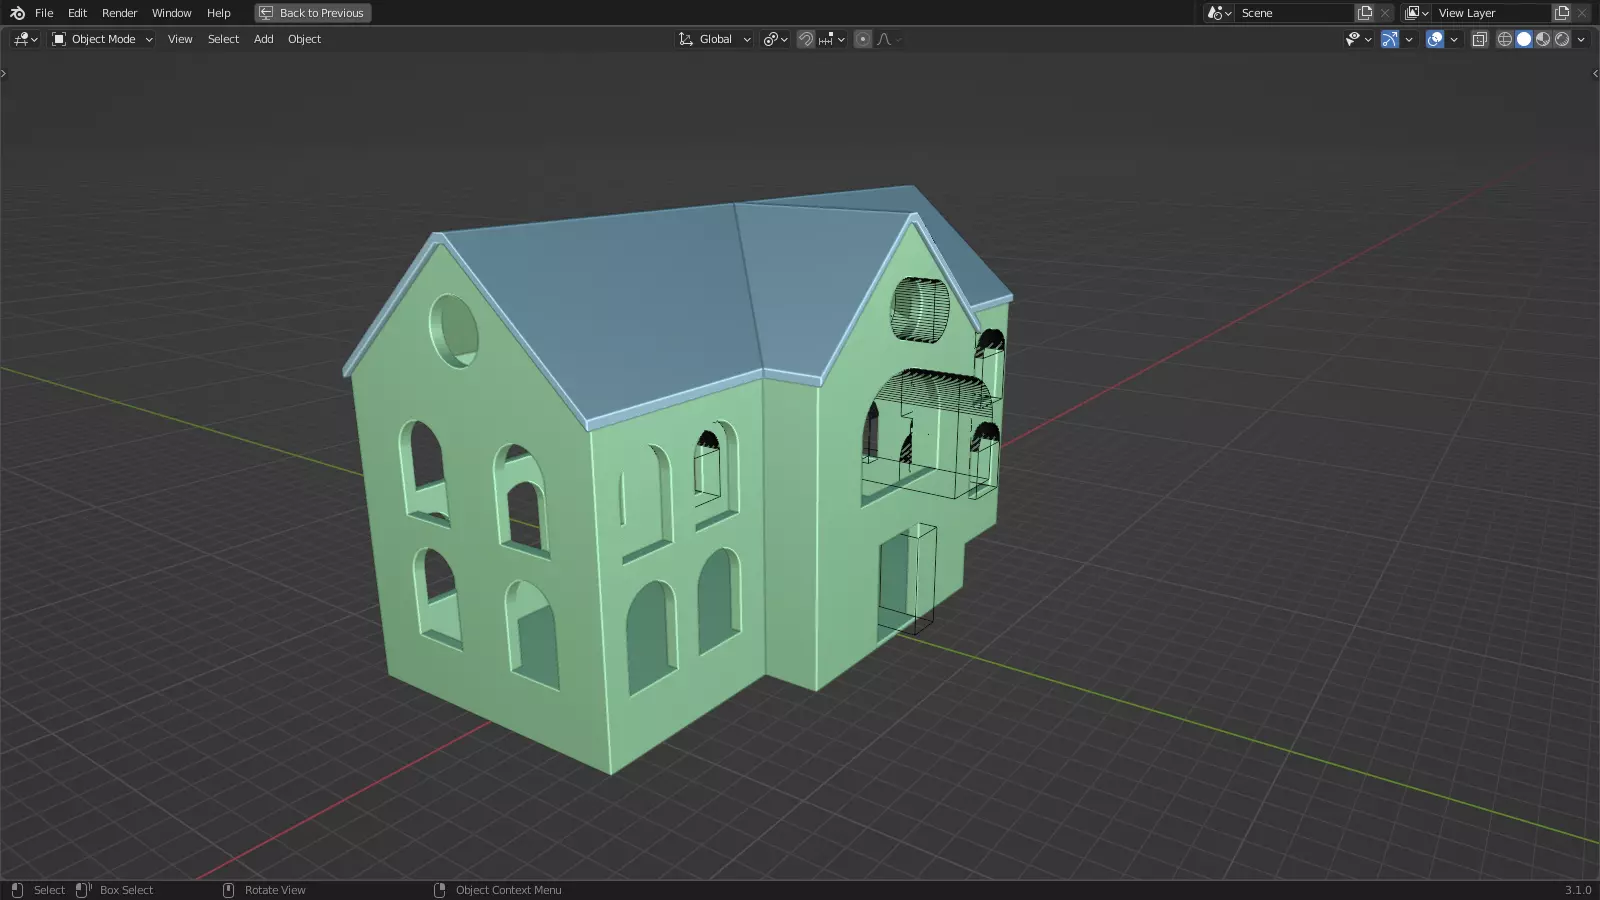Open the proportional editing falloff menu
The height and width of the screenshot is (900, 1600).
(x=889, y=39)
